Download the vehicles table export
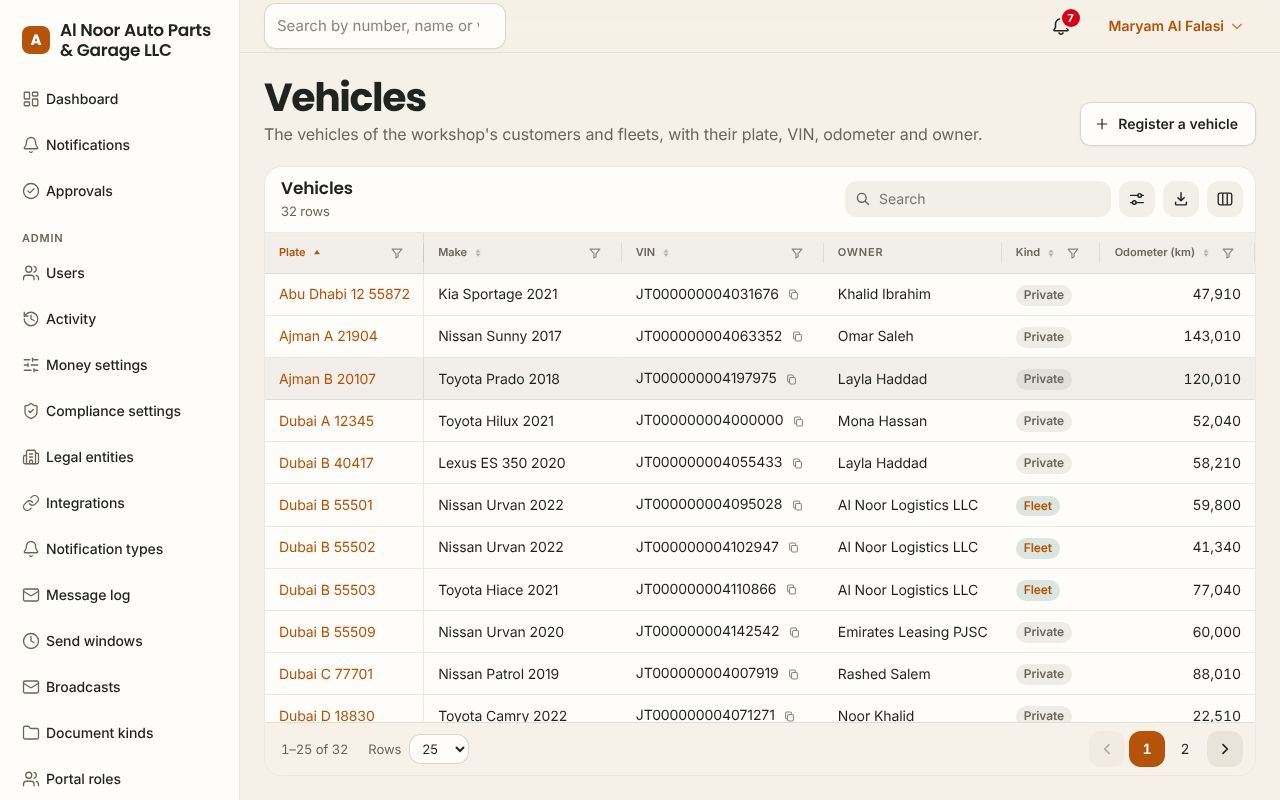This screenshot has height=800, width=1280. tap(1181, 199)
